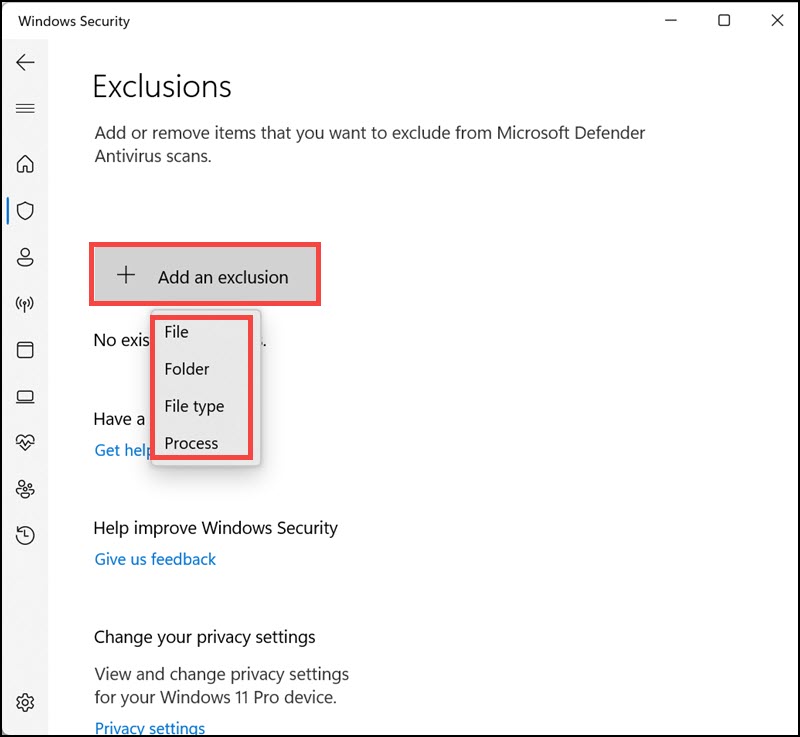The width and height of the screenshot is (800, 737).
Task: Select Virus & threat protection shield icon
Action: pyautogui.click(x=25, y=211)
